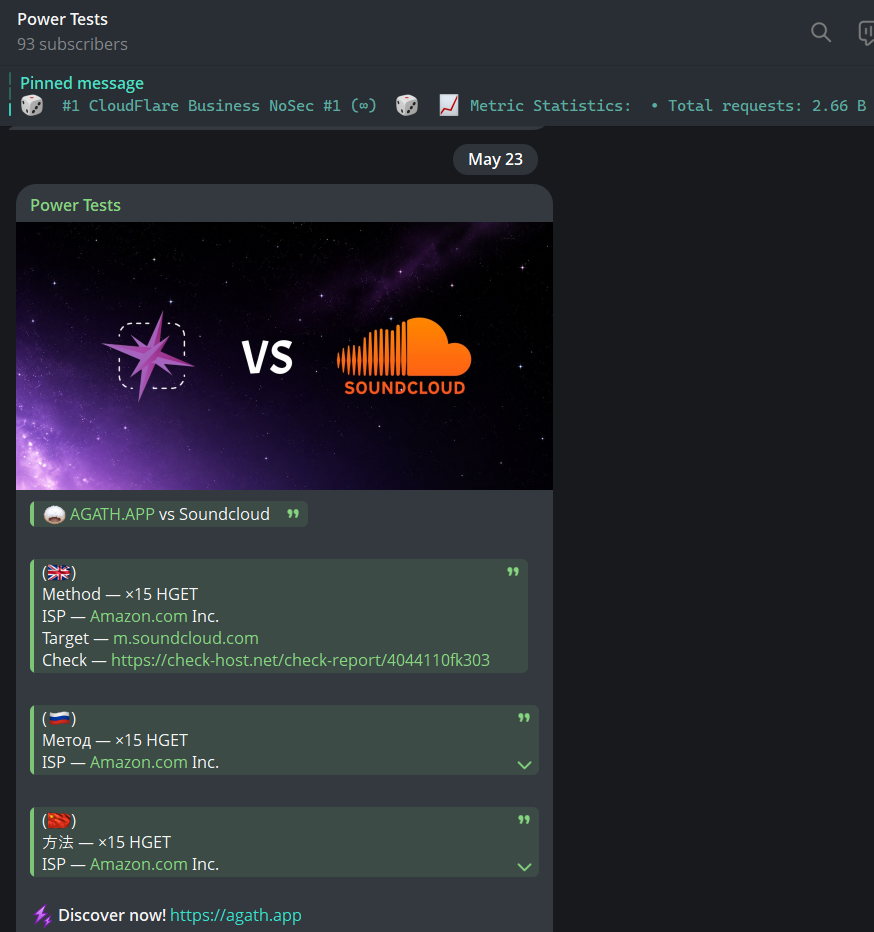Image resolution: width=874 pixels, height=932 pixels.
Task: Click the chart emoji before Metric Statistics
Action: (x=449, y=106)
